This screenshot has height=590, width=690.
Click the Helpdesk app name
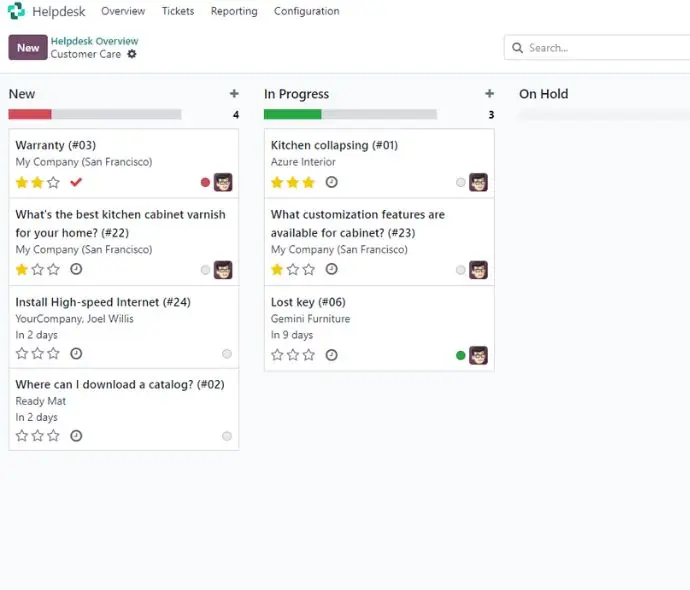[x=59, y=11]
